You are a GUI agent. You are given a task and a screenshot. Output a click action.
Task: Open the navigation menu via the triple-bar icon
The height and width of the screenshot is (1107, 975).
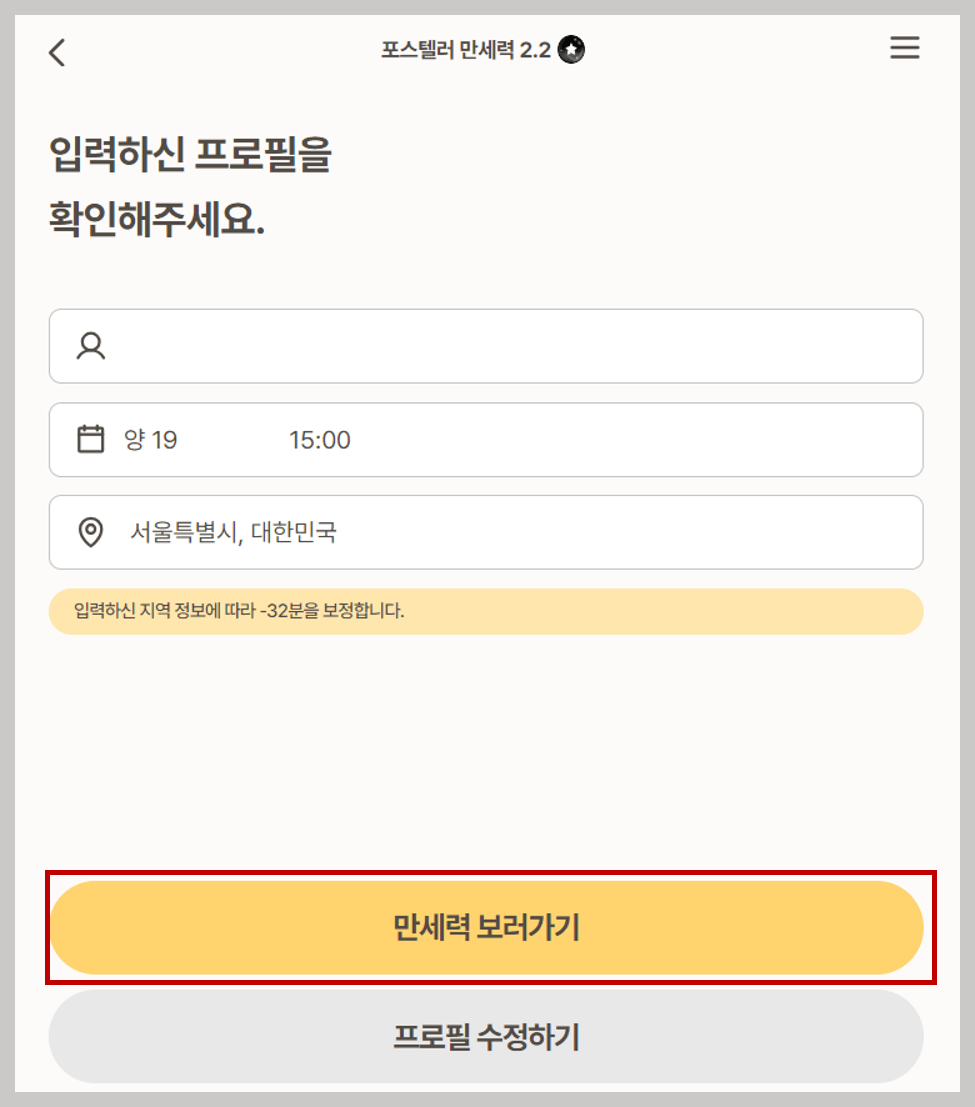tap(905, 48)
